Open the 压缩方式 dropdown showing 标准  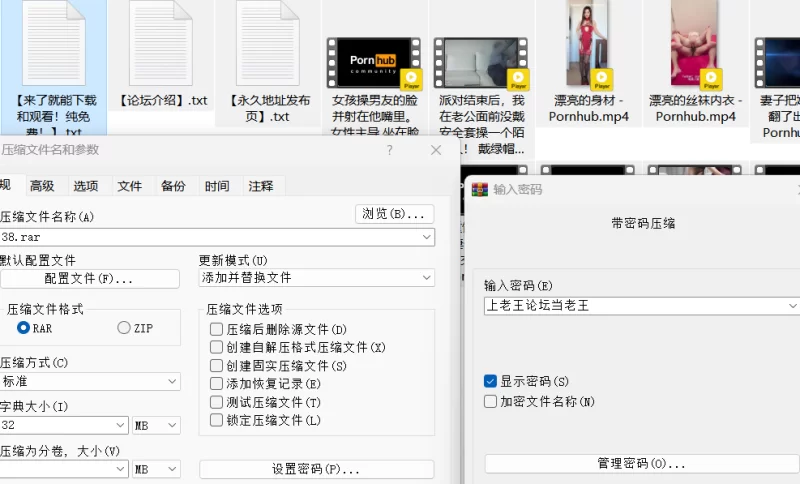tap(90, 381)
